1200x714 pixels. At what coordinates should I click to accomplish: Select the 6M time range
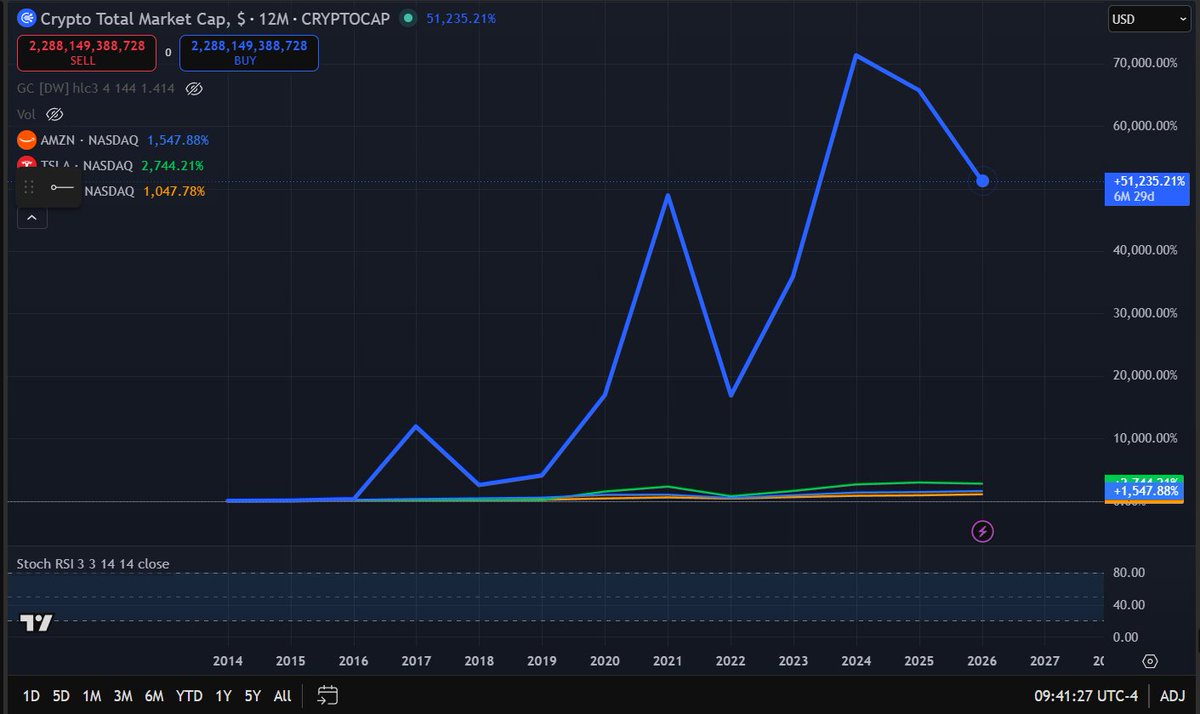[x=154, y=695]
